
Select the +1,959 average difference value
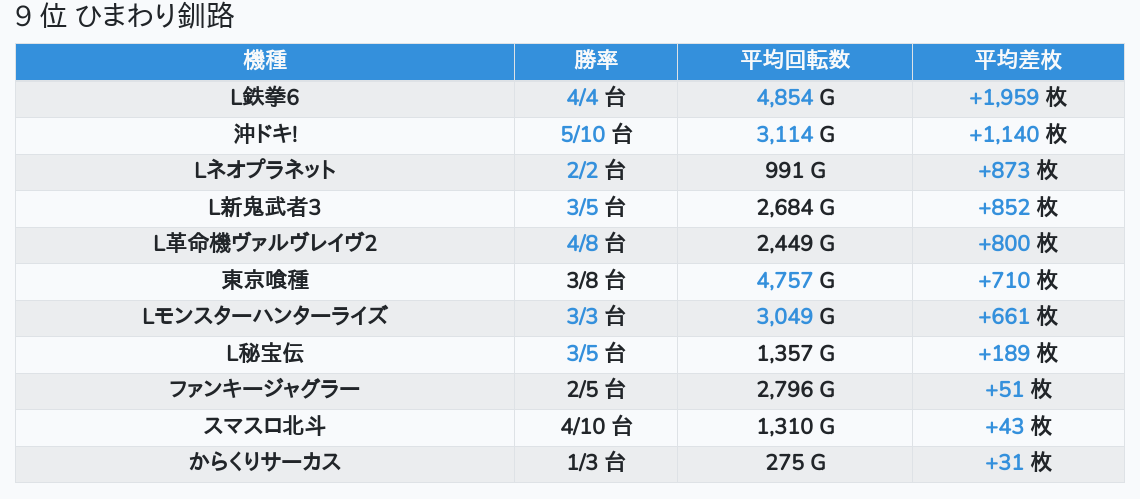[x=1004, y=98]
